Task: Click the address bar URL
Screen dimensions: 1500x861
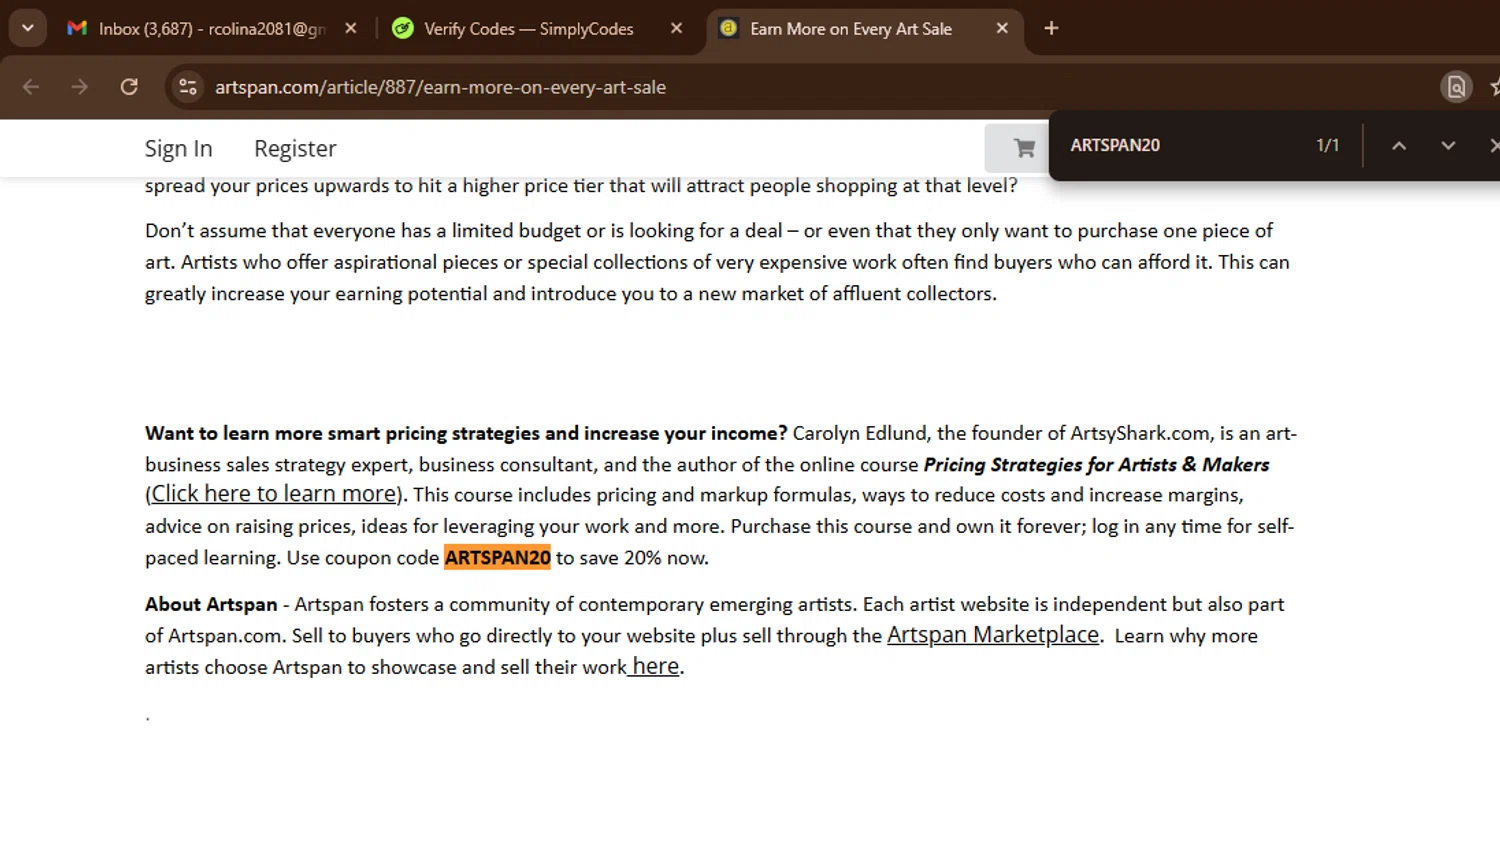Action: tap(440, 87)
